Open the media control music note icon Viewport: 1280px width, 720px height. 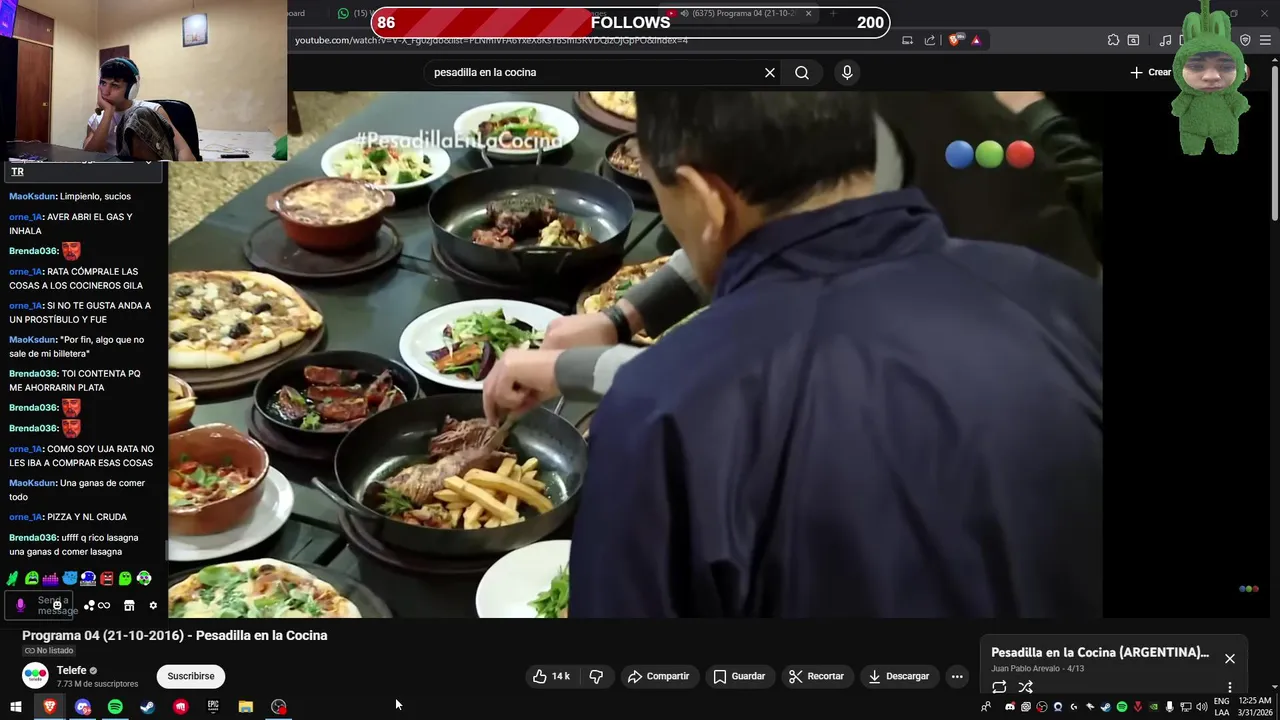[x=1165, y=40]
